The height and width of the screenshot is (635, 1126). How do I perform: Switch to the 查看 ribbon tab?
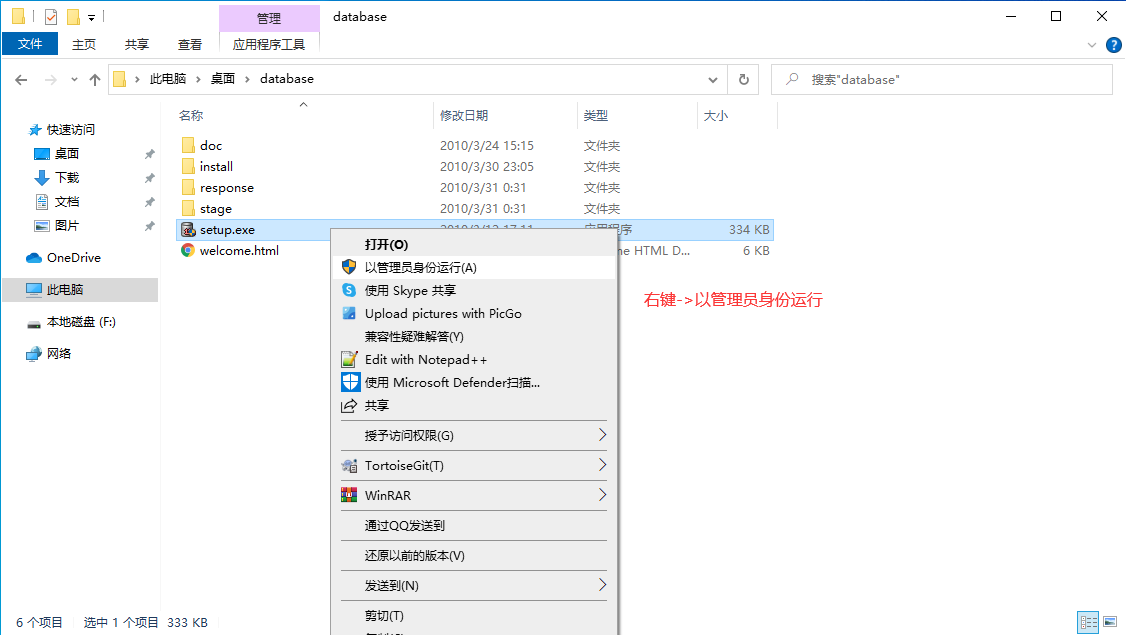coord(189,44)
